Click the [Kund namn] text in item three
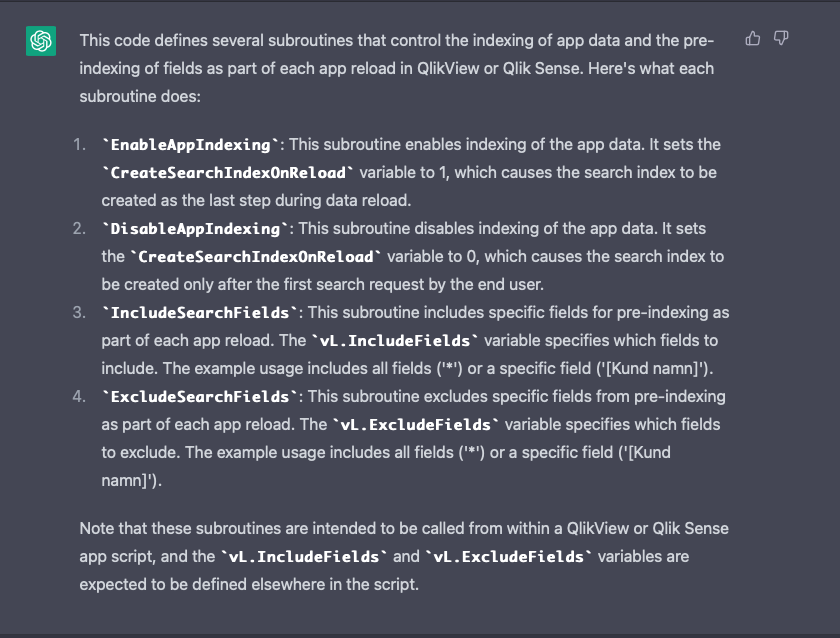Screen dimensions: 840x638 point(652,369)
